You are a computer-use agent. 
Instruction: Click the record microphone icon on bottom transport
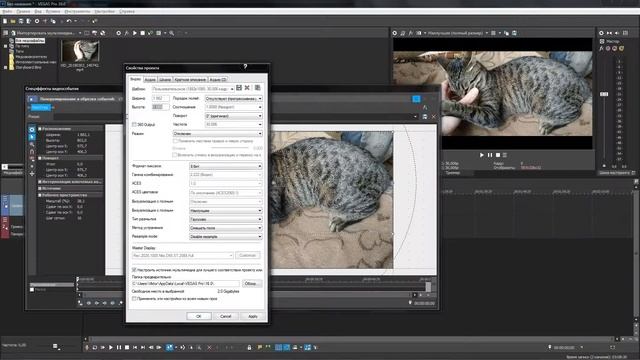click(x=87, y=347)
